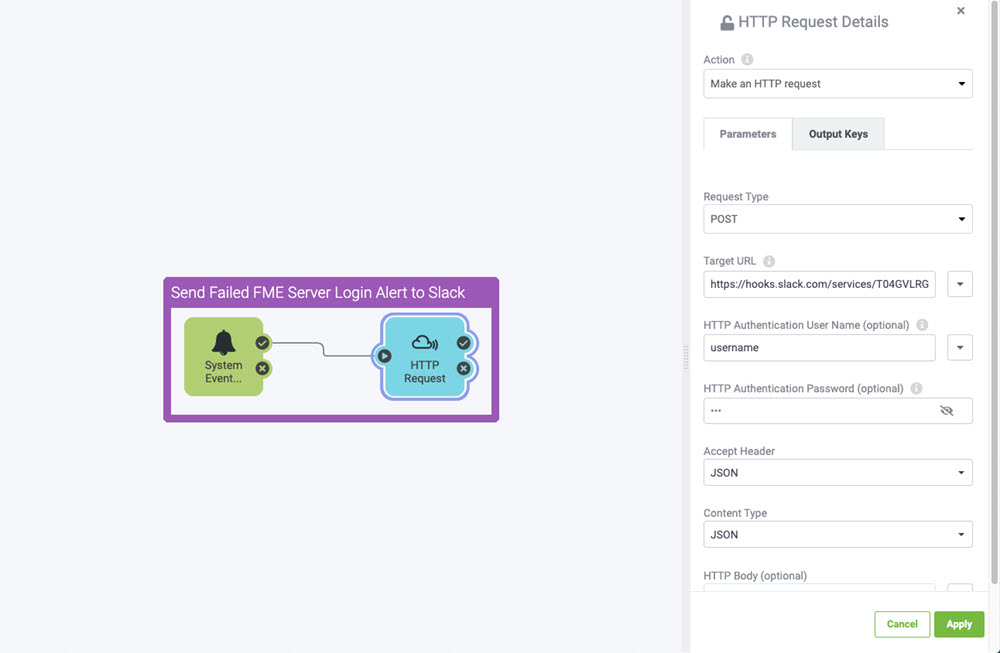
Task: Switch to the Parameters tab
Action: point(747,134)
